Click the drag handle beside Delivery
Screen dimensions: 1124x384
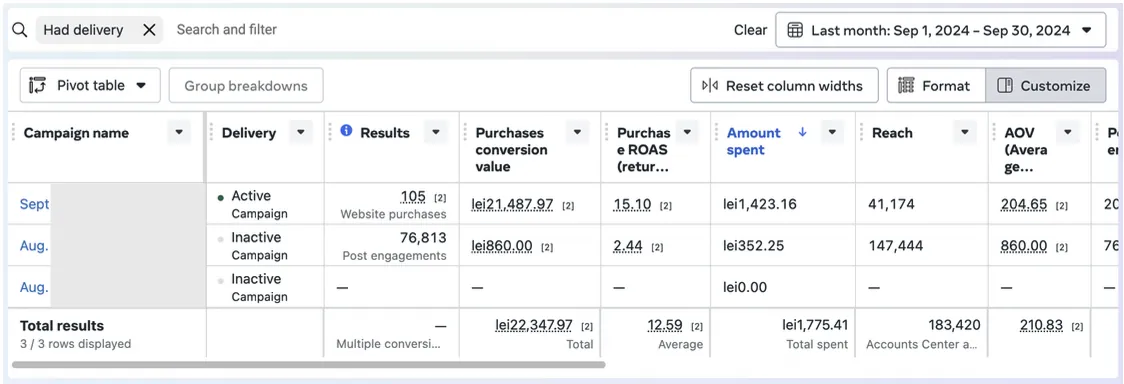click(212, 133)
